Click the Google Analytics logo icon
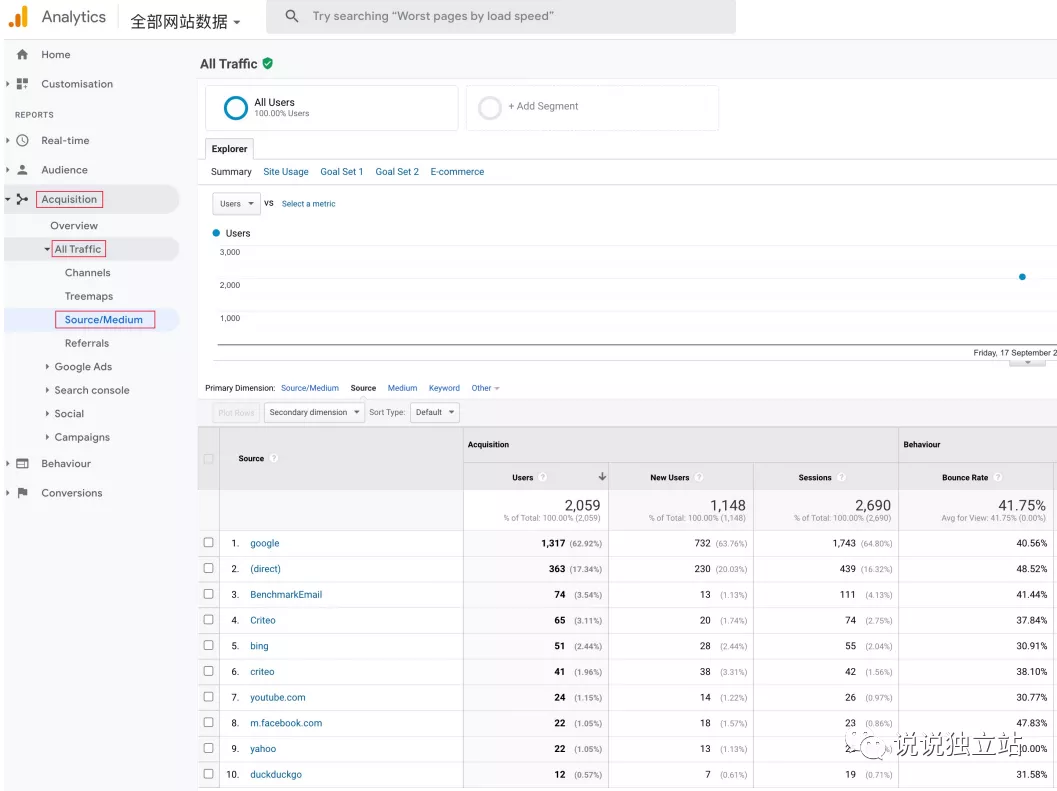The height and width of the screenshot is (791, 1057). click(18, 17)
